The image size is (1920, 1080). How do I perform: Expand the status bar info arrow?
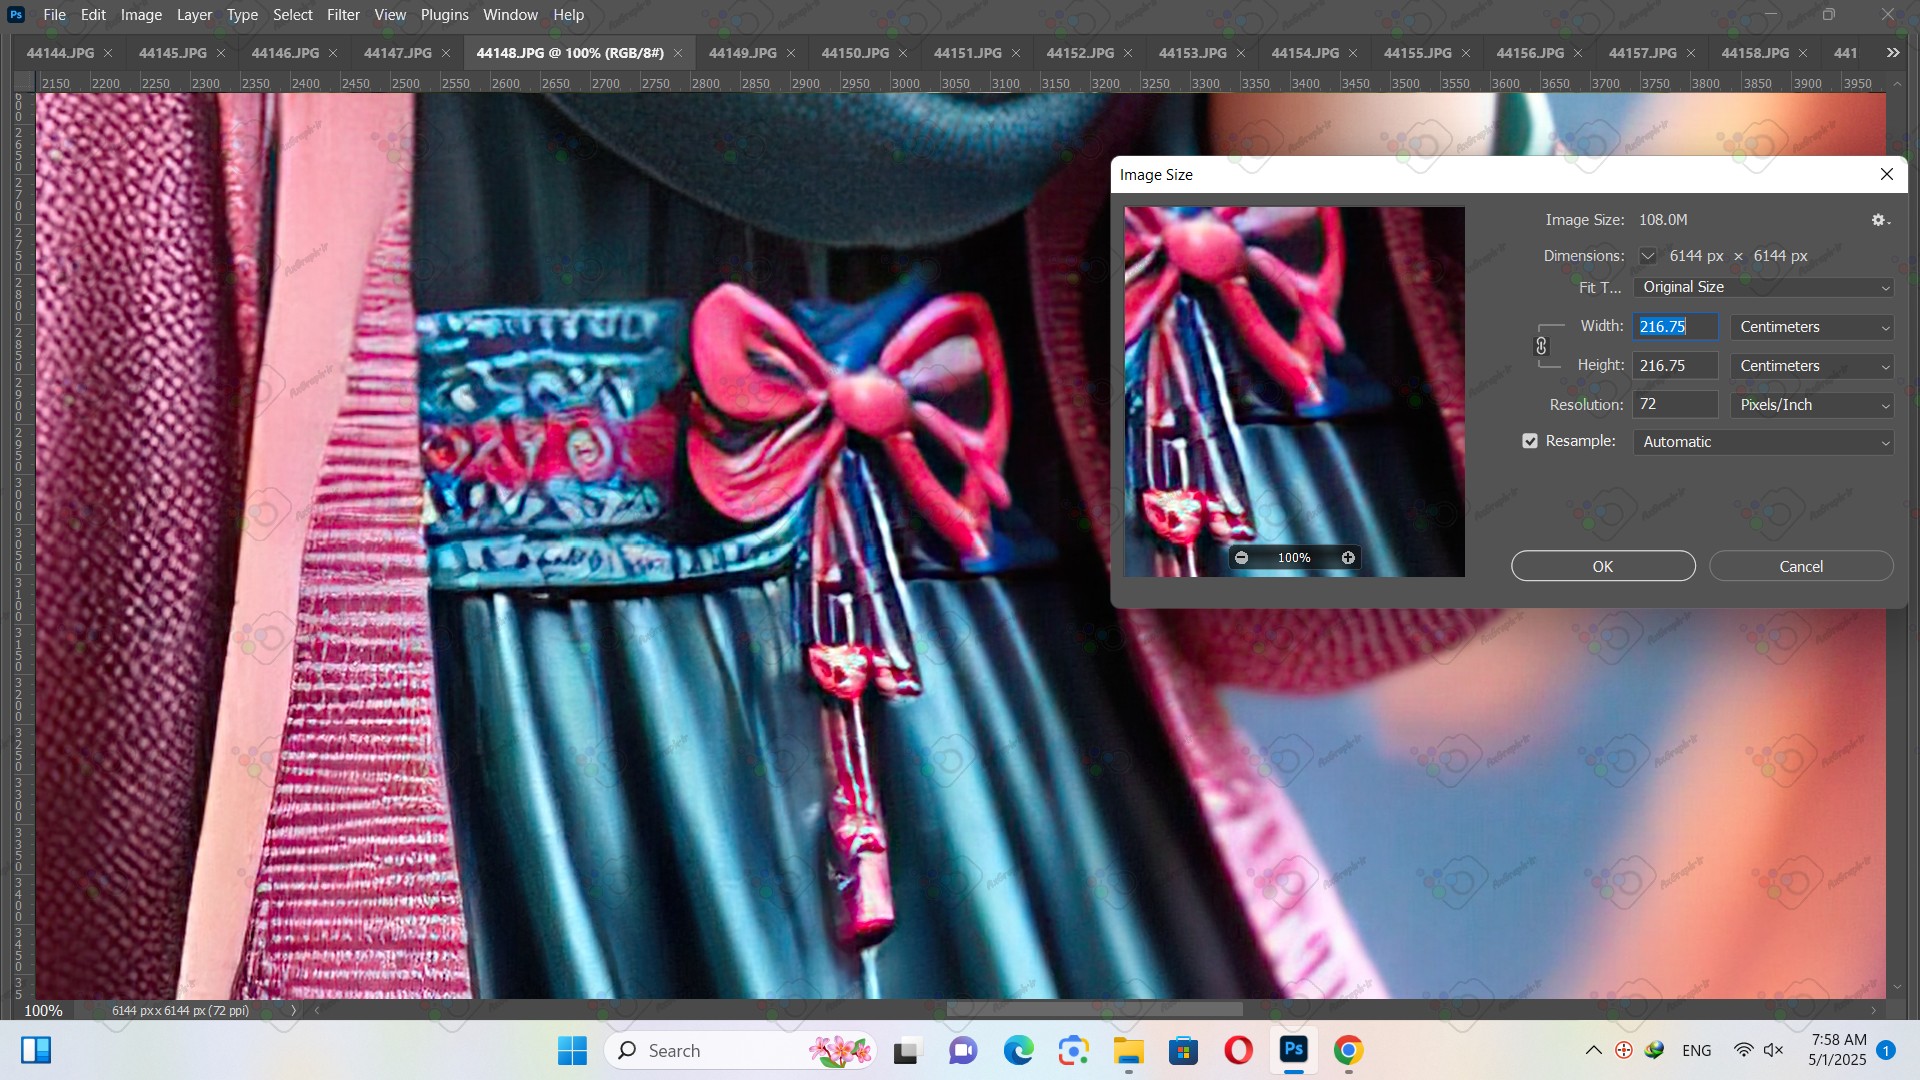pyautogui.click(x=293, y=1010)
